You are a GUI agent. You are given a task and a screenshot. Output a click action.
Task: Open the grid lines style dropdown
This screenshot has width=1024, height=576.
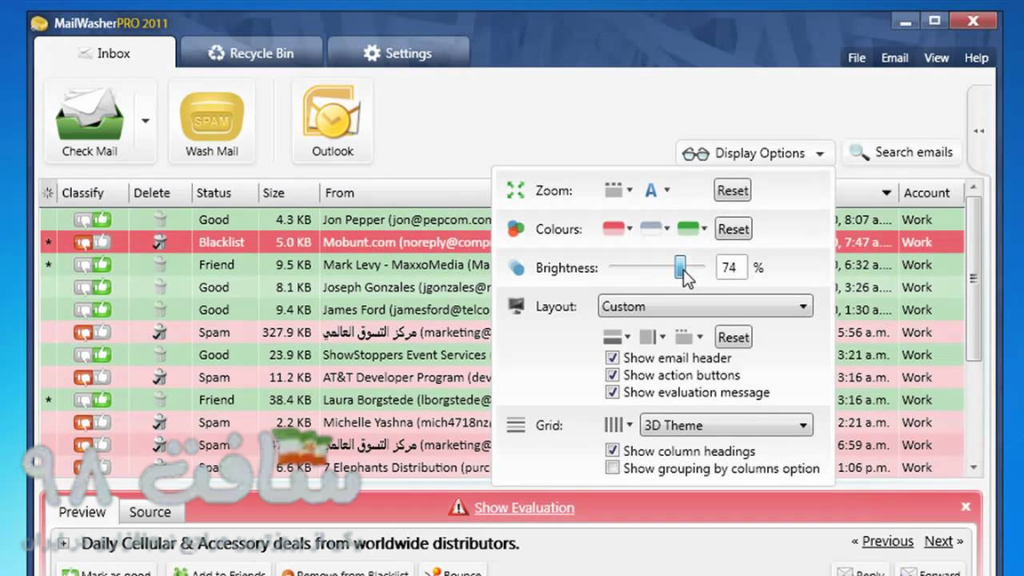[618, 425]
